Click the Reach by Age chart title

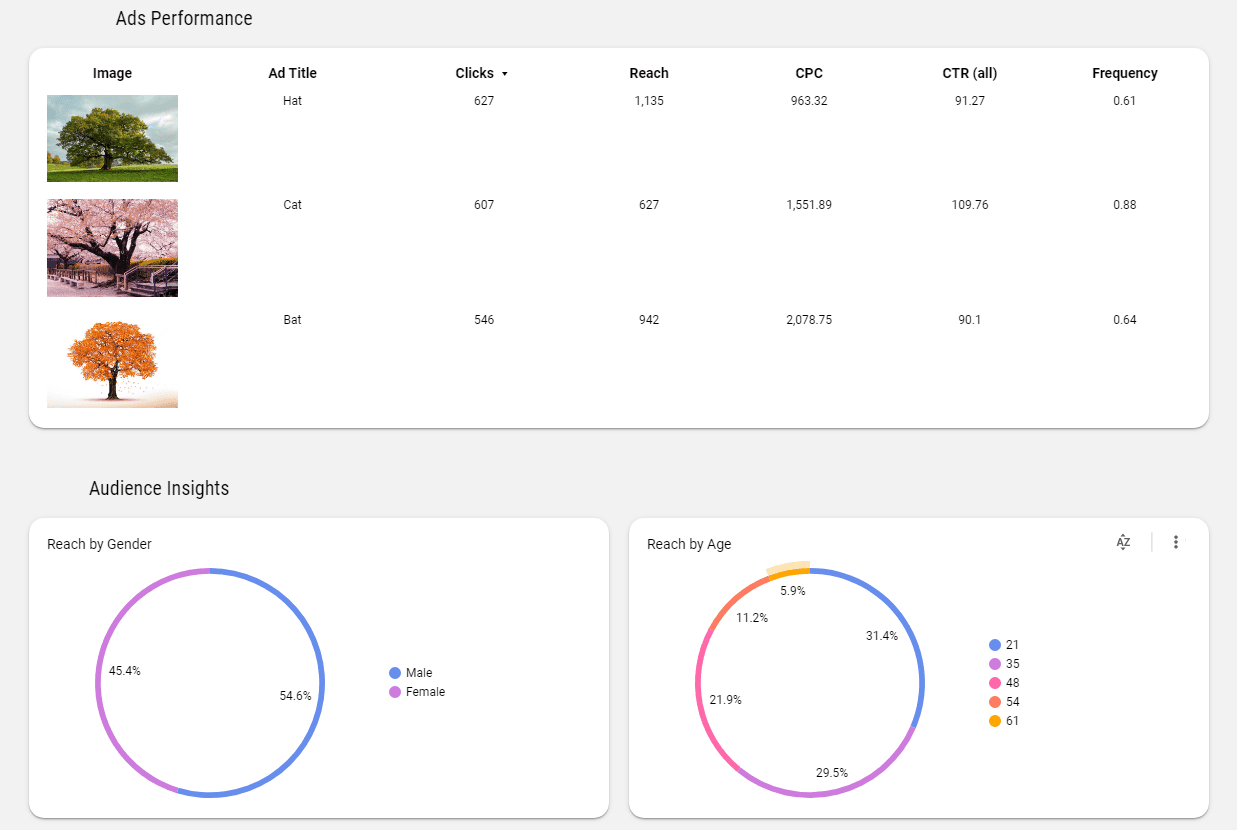click(x=689, y=544)
